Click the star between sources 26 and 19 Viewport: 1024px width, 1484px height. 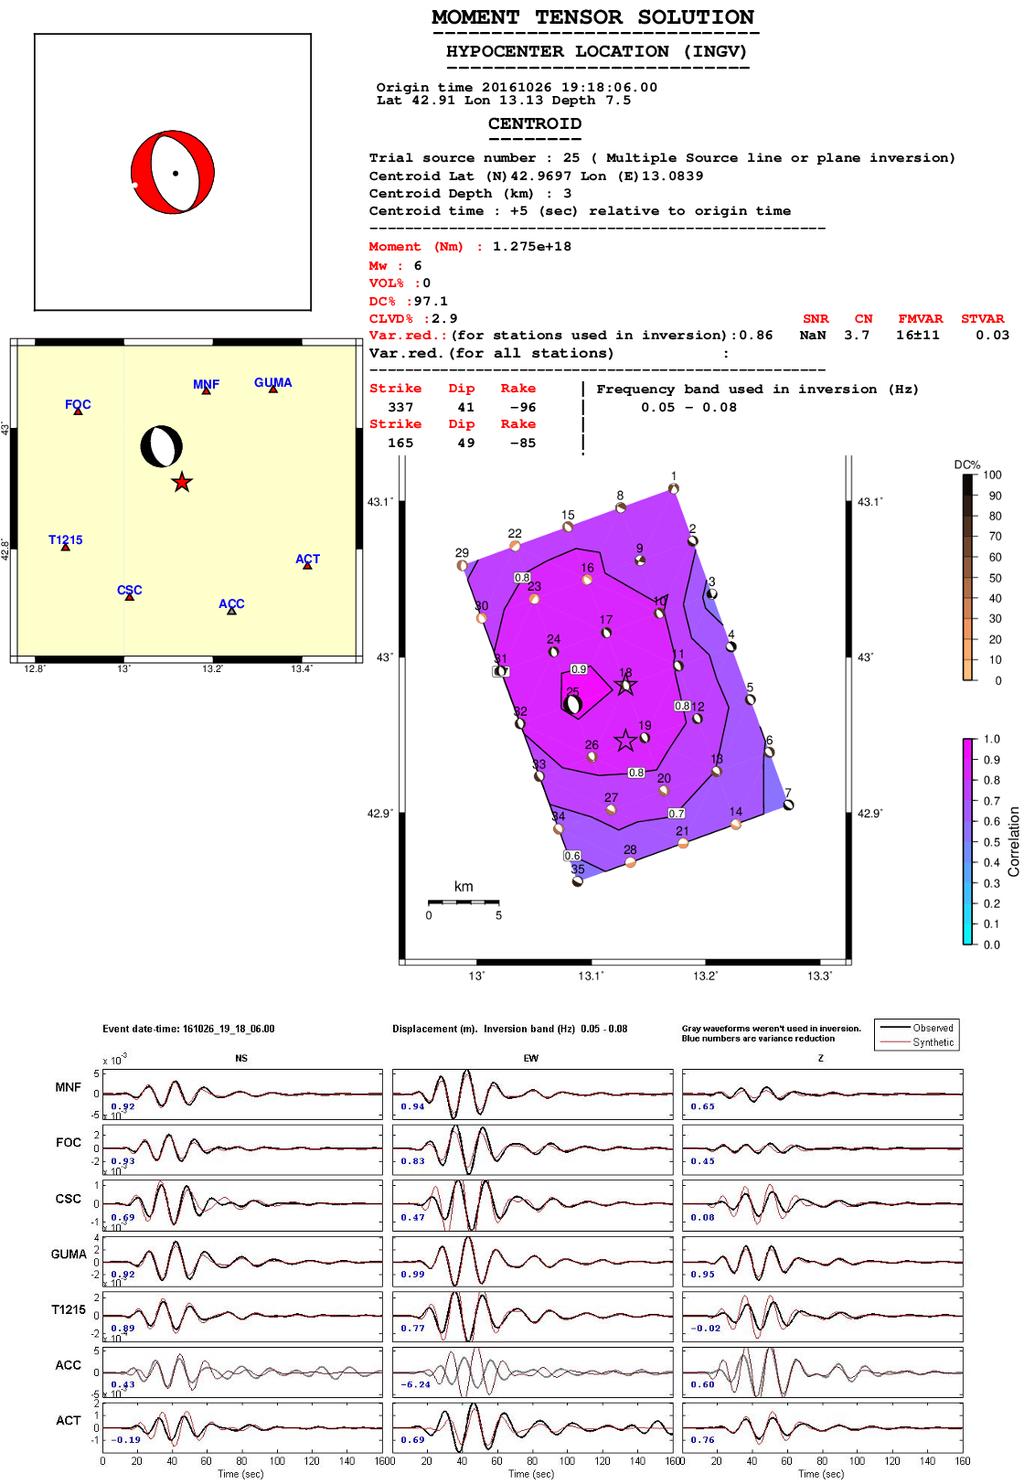pyautogui.click(x=626, y=740)
